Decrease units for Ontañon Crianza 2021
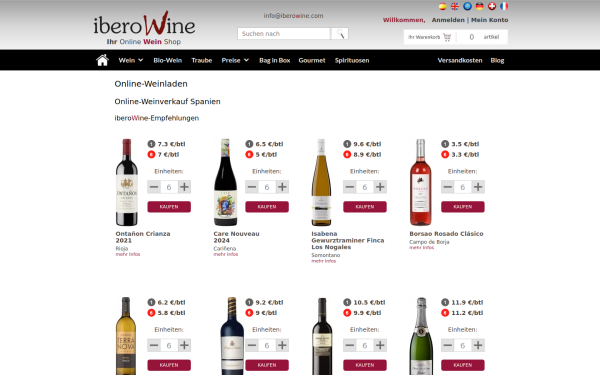The width and height of the screenshot is (600, 375). [x=154, y=187]
